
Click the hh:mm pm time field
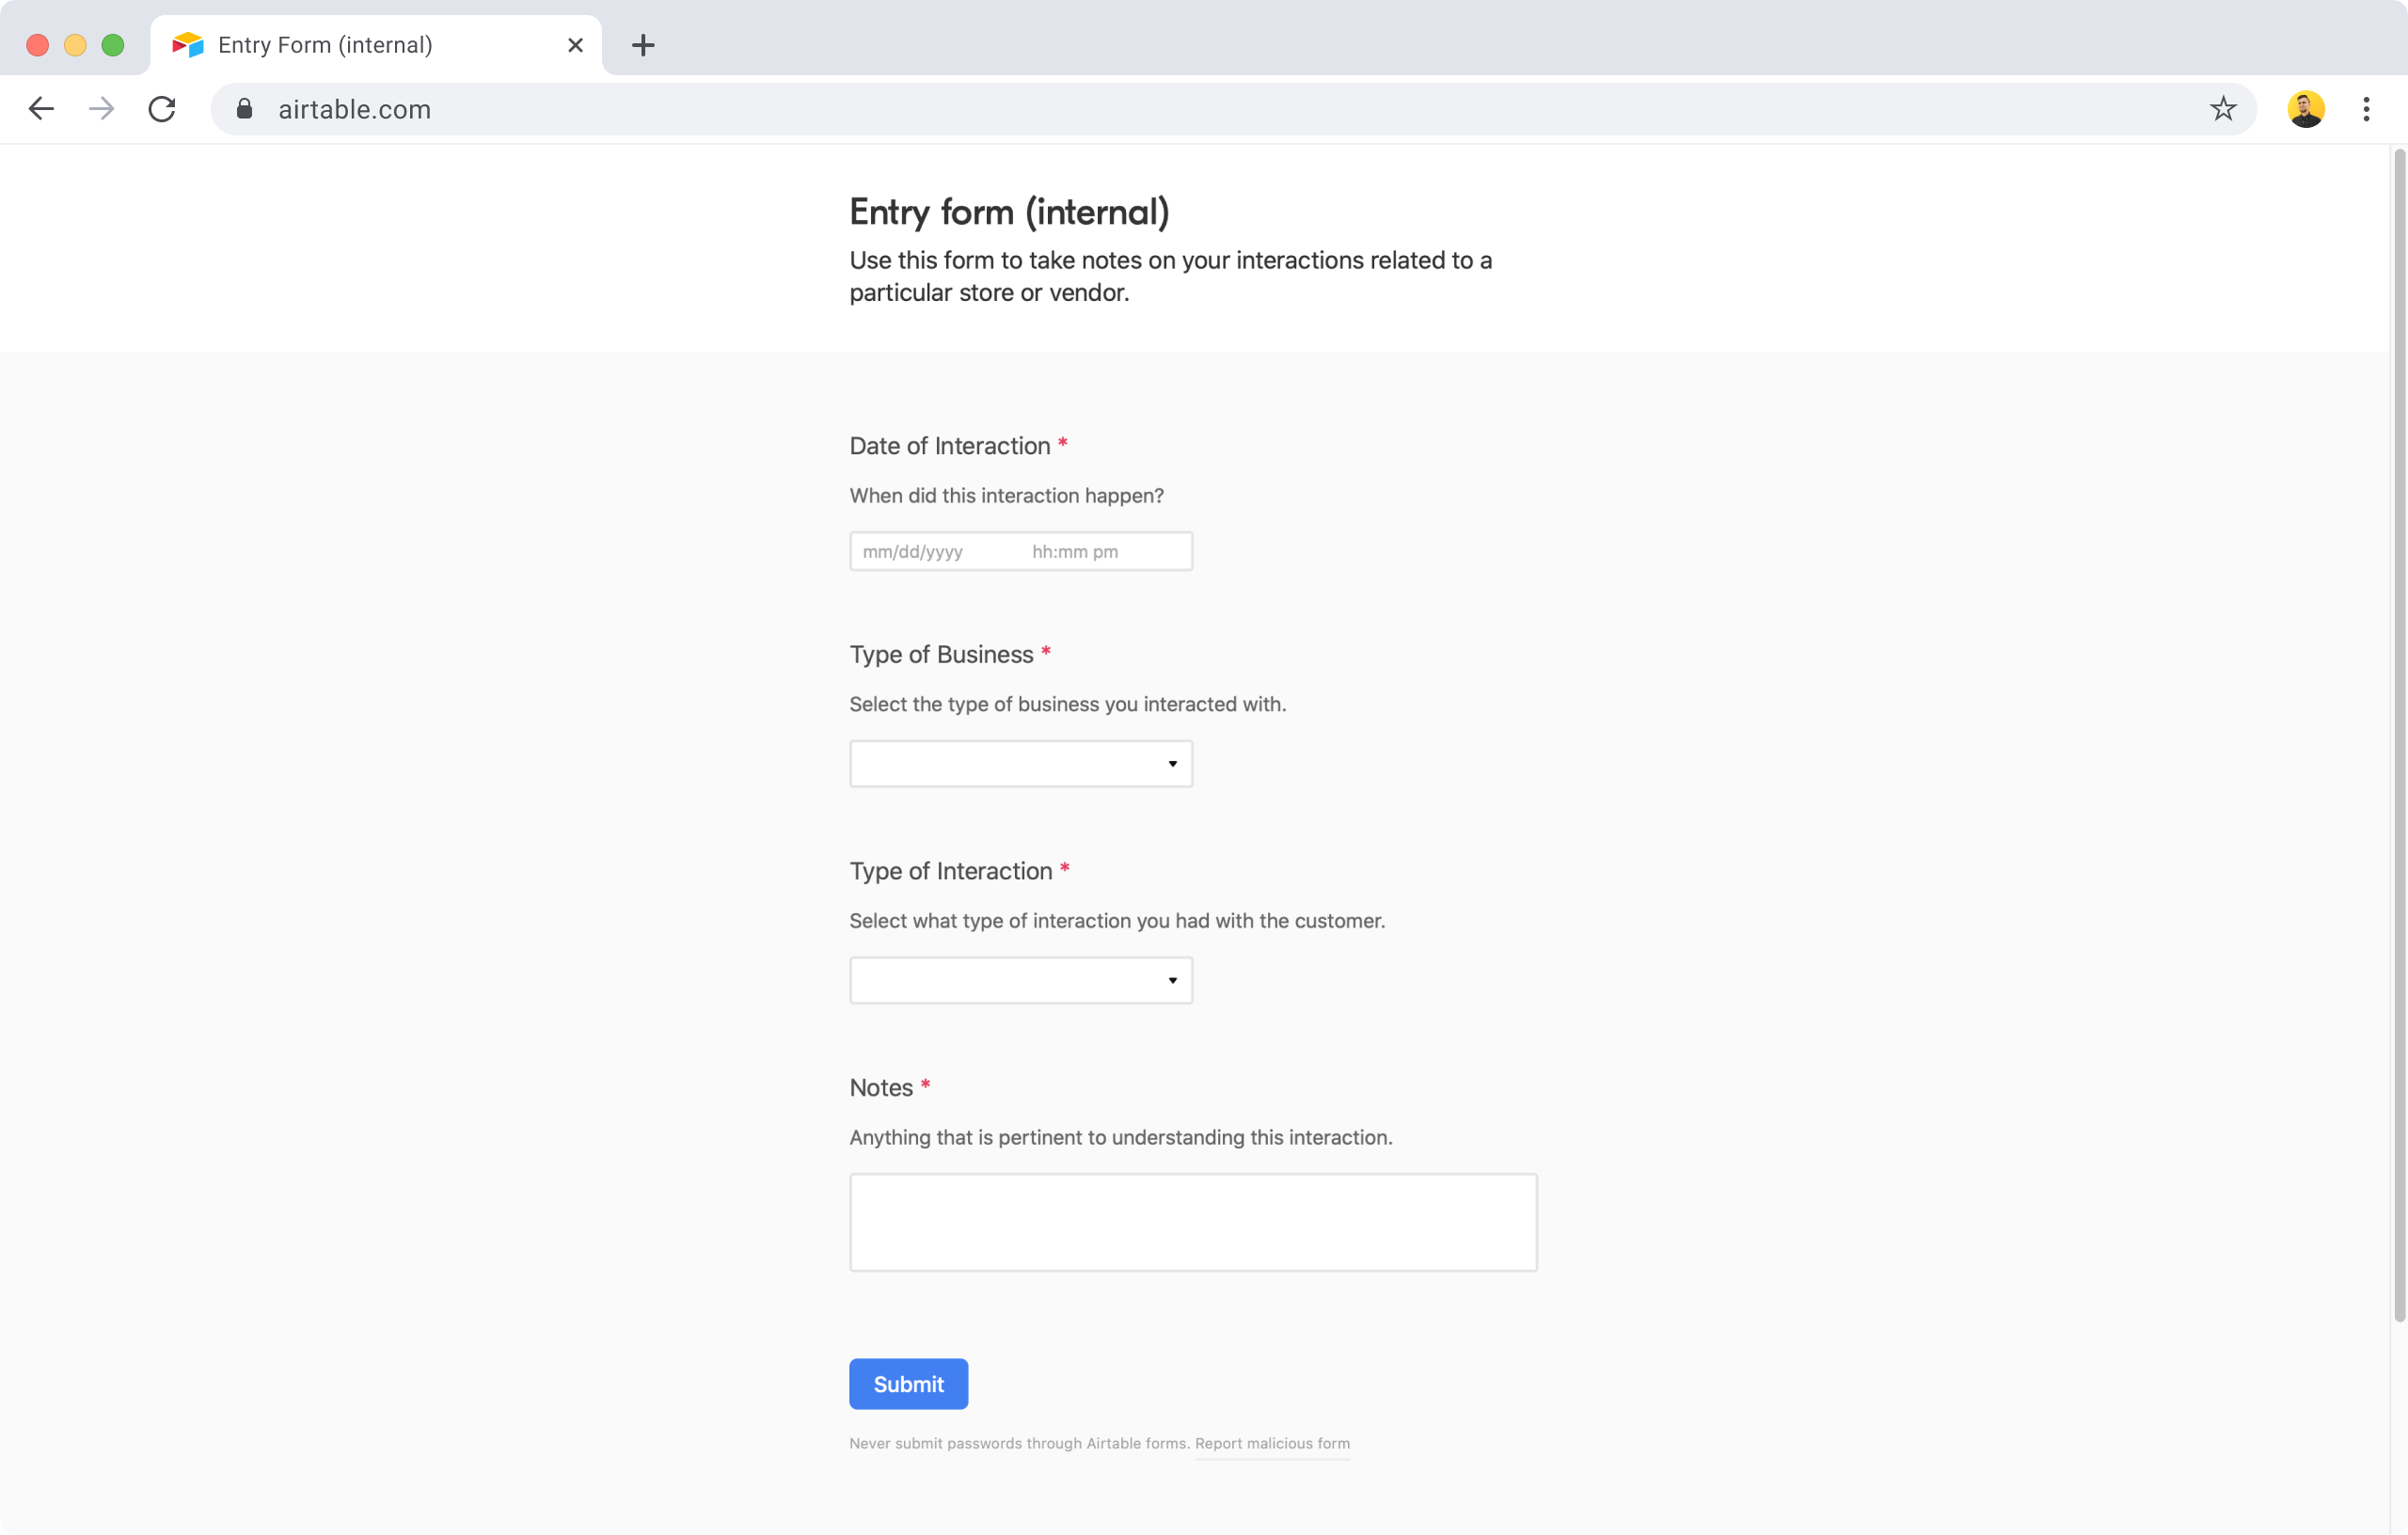tap(1075, 552)
